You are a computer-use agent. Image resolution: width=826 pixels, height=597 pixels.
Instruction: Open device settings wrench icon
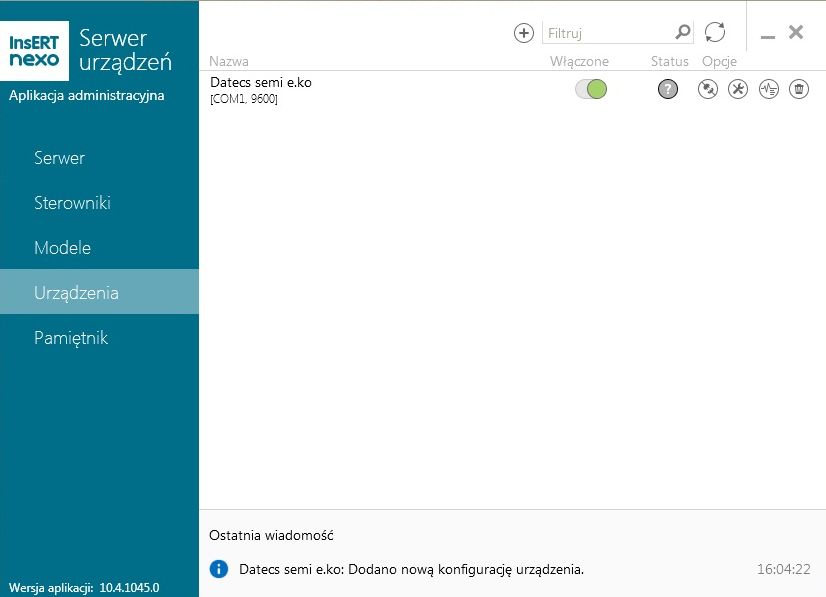(x=738, y=90)
